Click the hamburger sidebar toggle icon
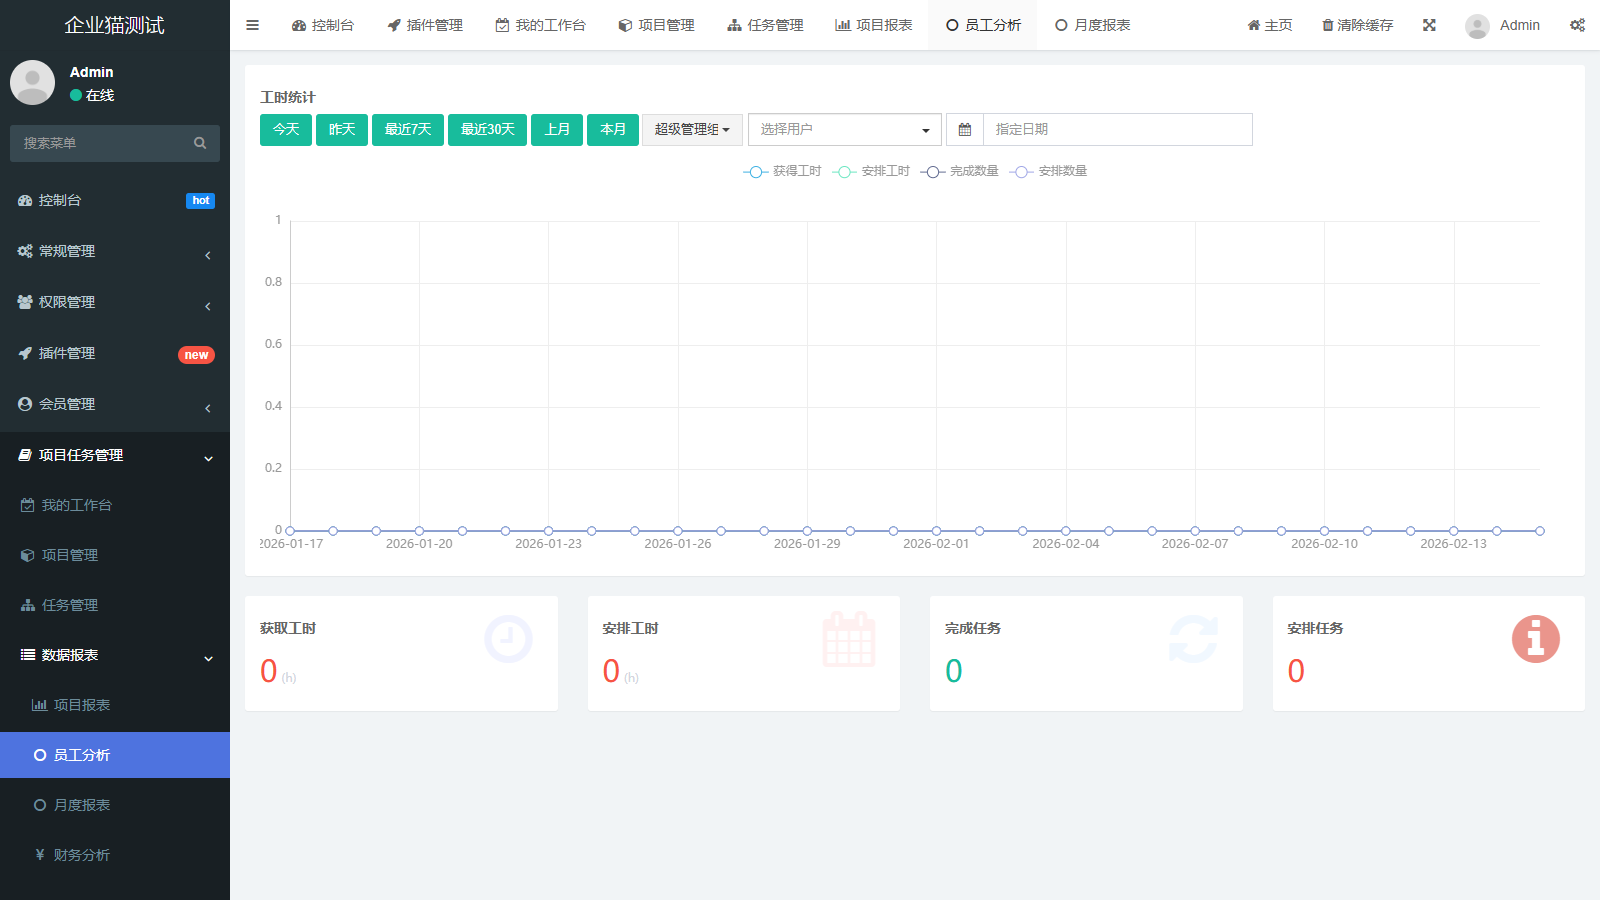This screenshot has width=1600, height=900. point(252,25)
